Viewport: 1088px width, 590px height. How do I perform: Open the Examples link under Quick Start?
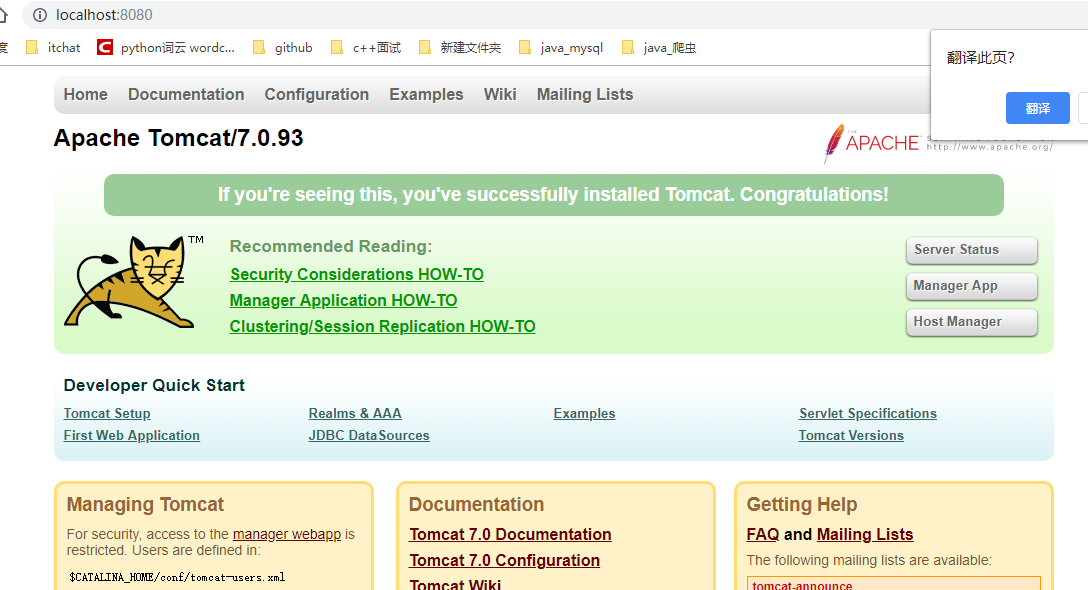click(x=584, y=414)
